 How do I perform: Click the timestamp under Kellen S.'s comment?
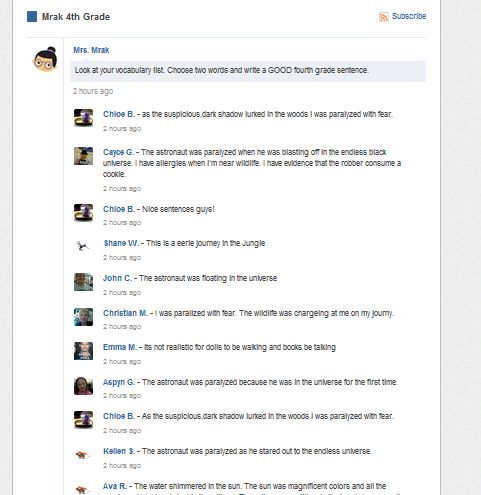click(x=122, y=465)
